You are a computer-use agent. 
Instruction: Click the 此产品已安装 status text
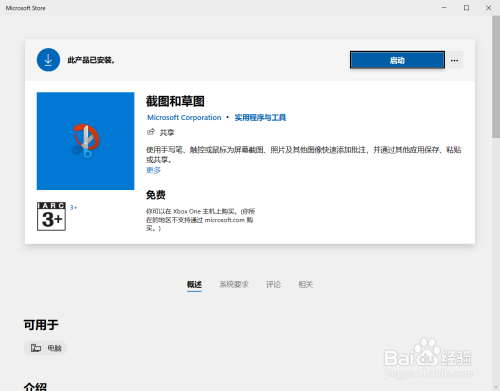(91, 60)
